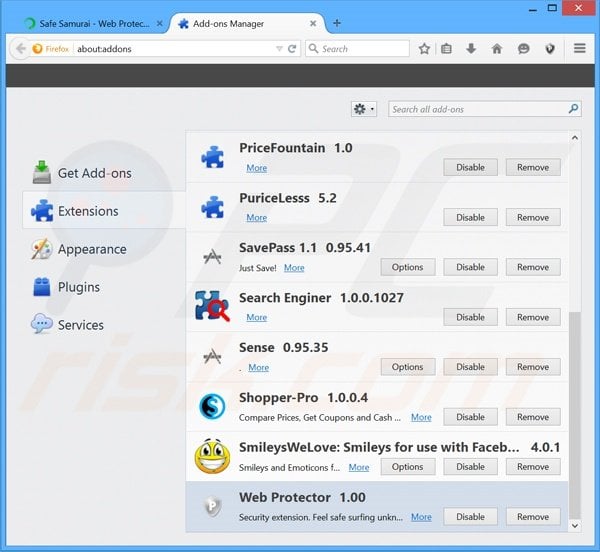Click the SavePass extension icon

212,256
